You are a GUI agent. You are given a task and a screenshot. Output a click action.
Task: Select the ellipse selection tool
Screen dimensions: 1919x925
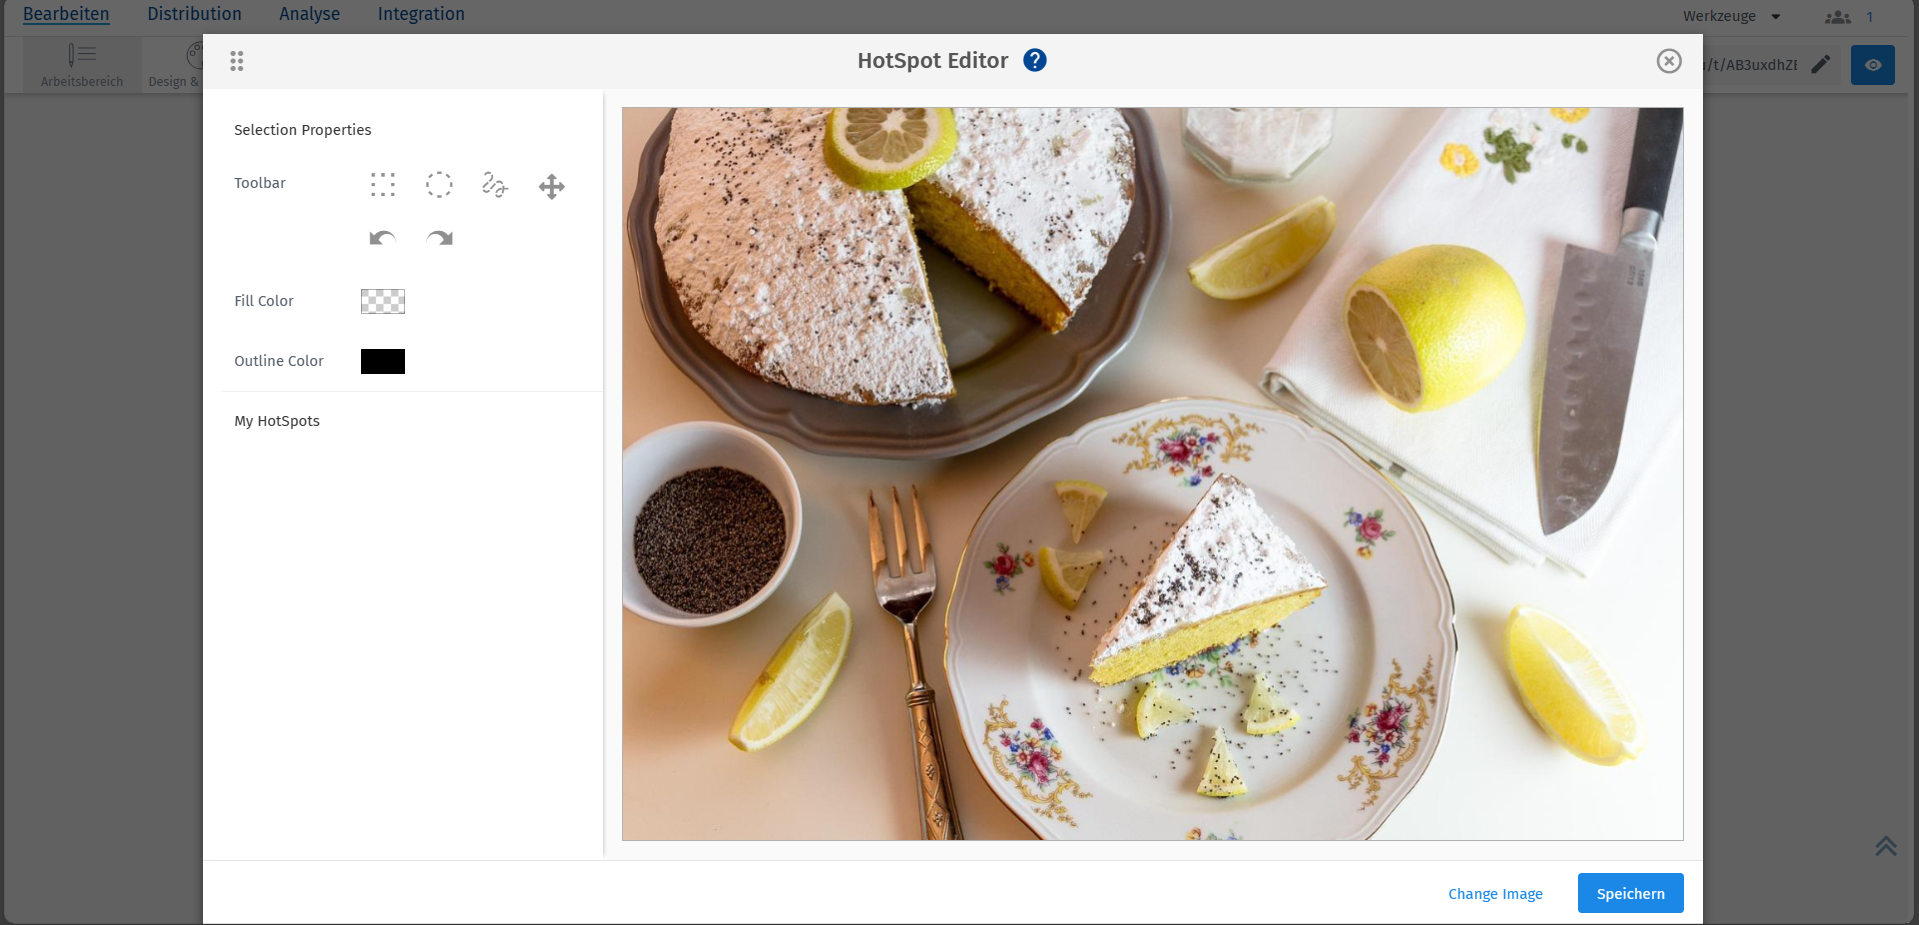439,185
